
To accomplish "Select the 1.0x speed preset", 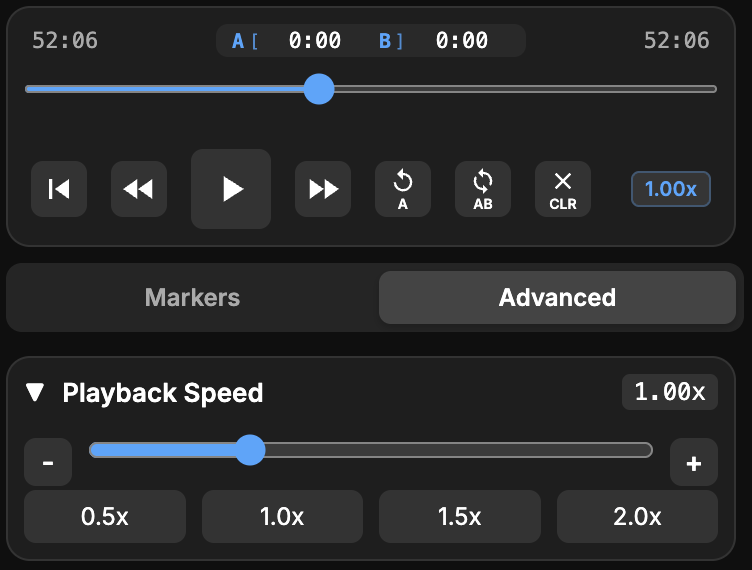I will coord(282,517).
